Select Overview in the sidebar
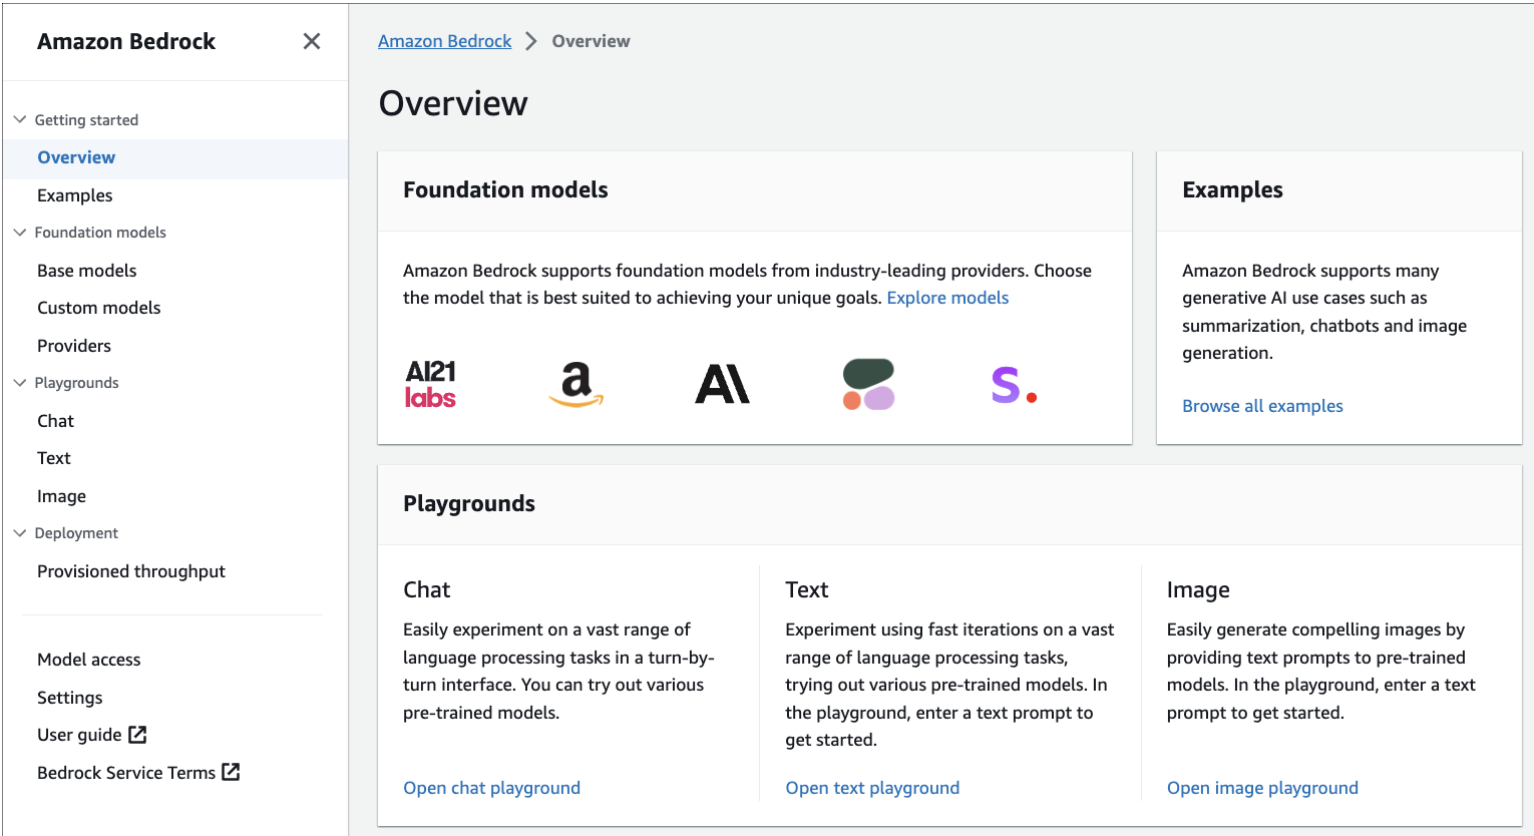 click(x=76, y=157)
